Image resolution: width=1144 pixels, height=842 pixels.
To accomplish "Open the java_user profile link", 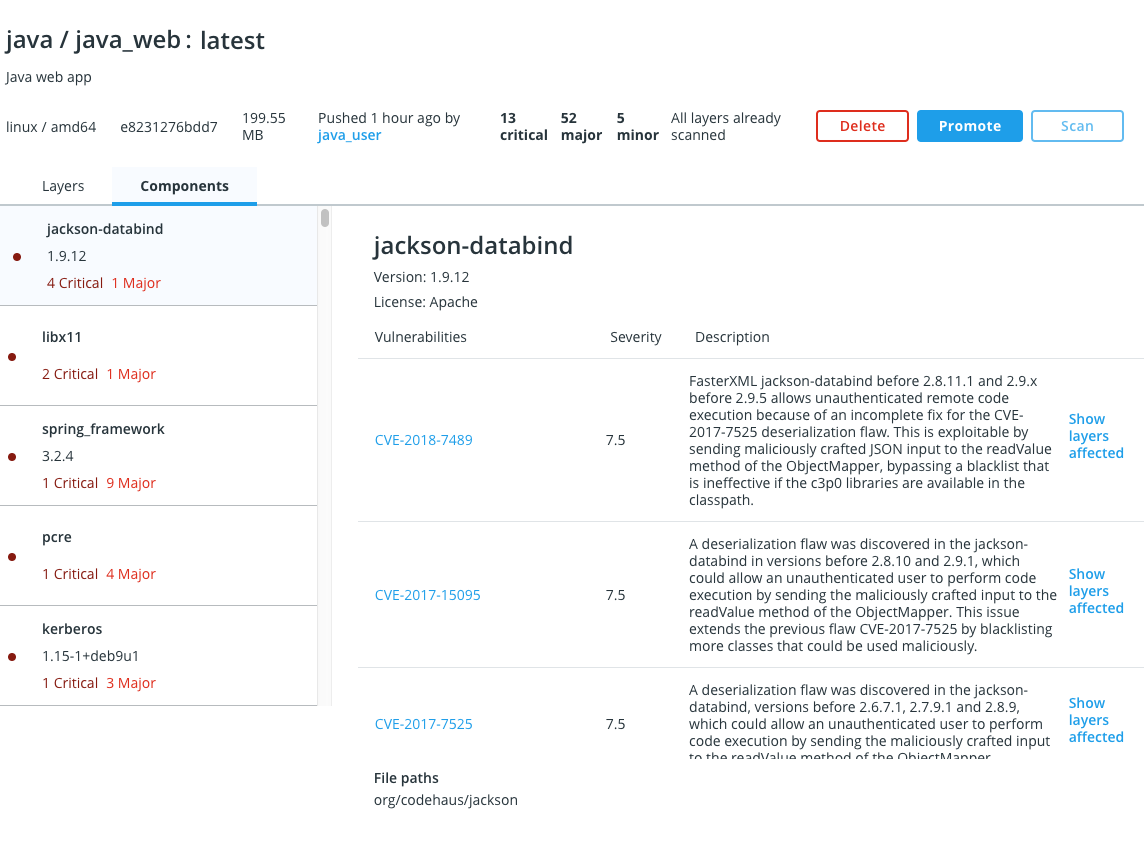I will [x=349, y=135].
